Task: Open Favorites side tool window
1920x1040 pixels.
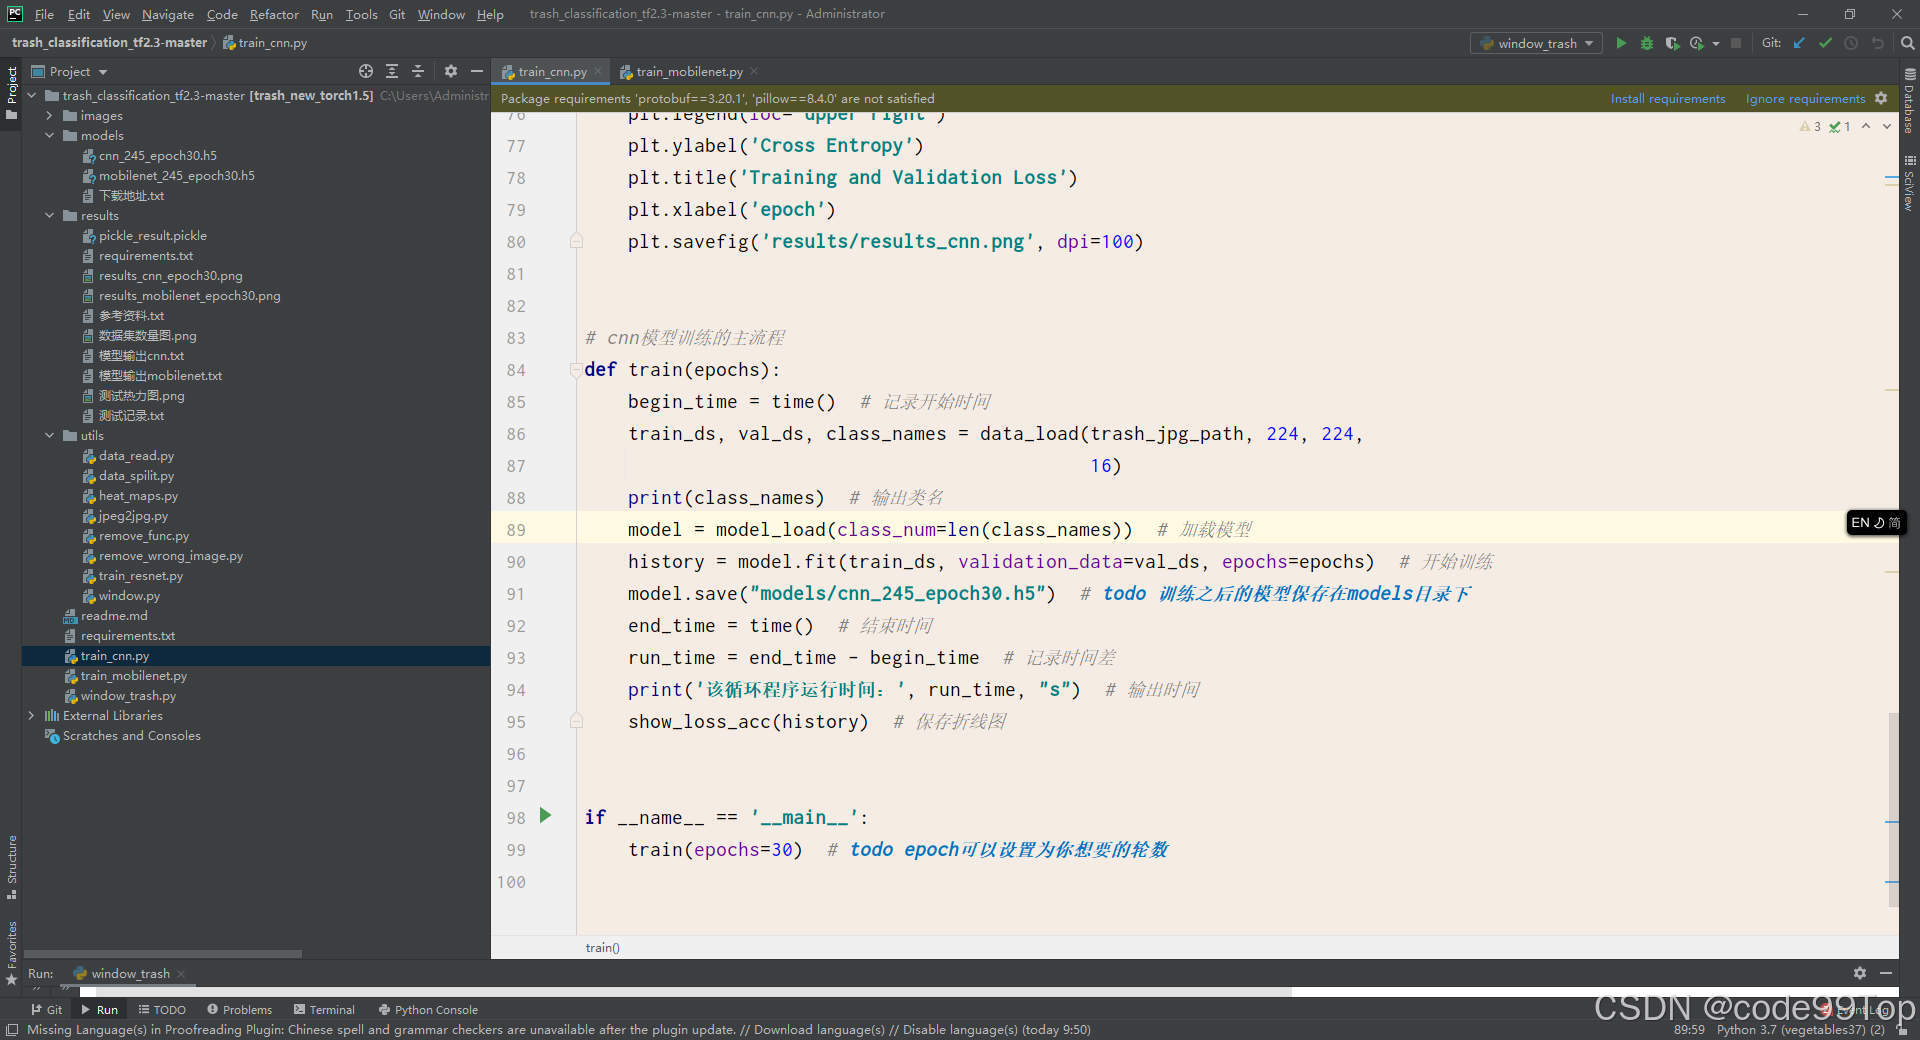Action: (12, 953)
